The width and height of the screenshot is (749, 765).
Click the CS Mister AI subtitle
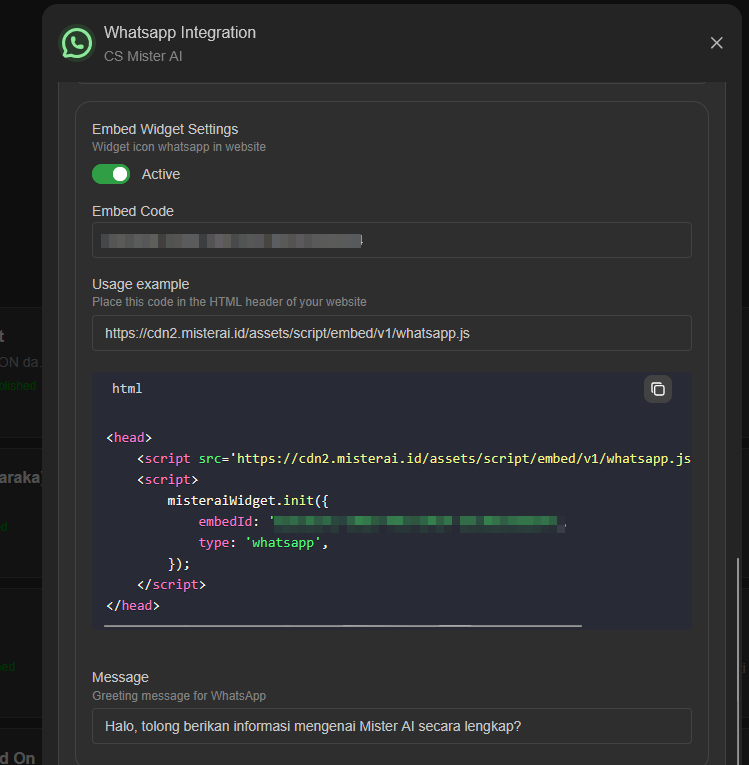pos(143,56)
